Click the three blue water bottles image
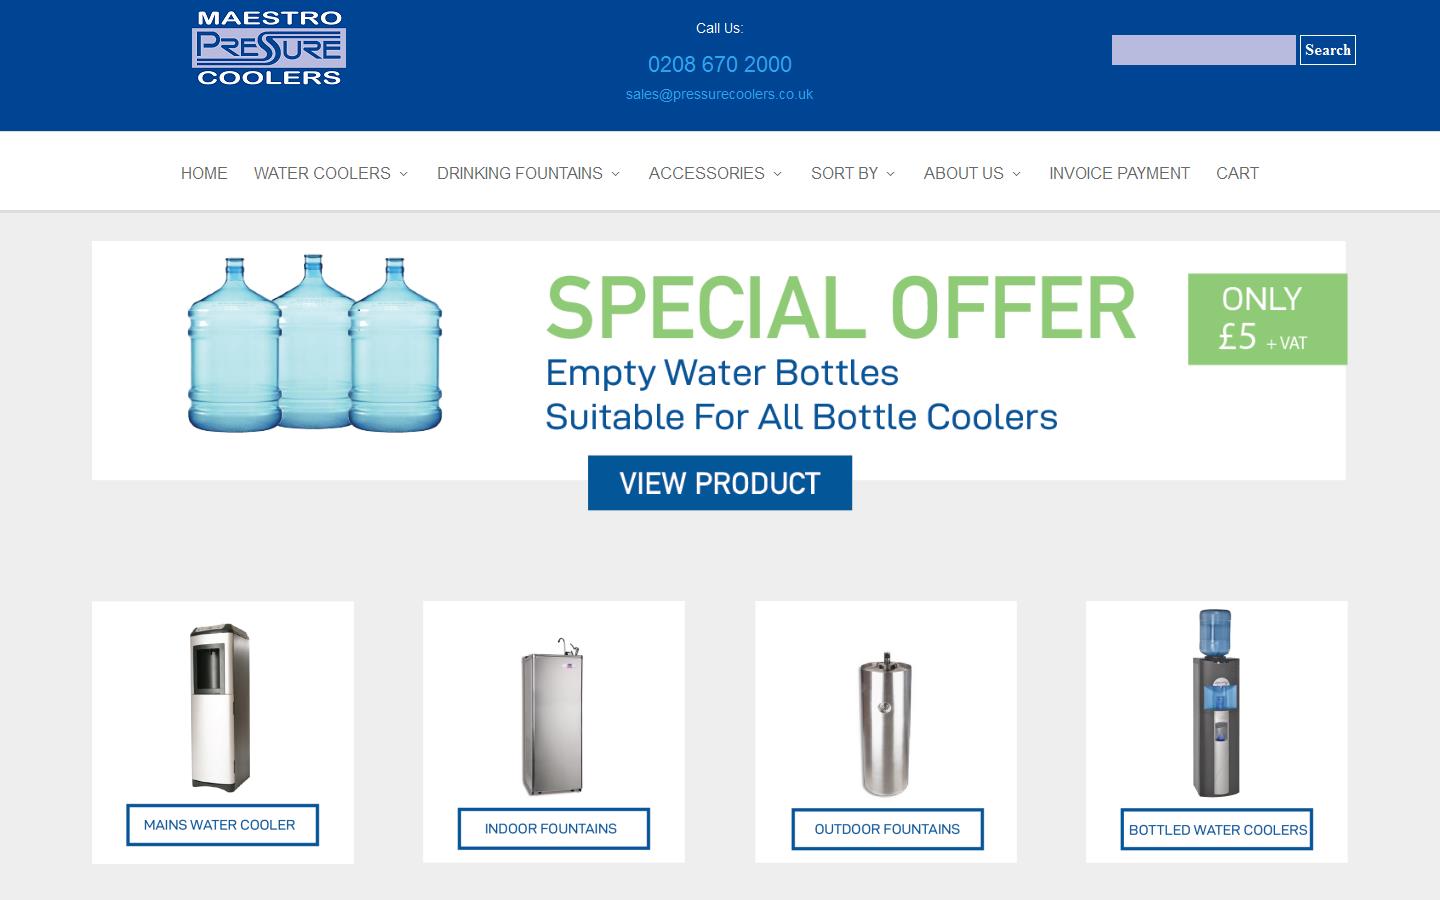1440x900 pixels. [x=315, y=343]
